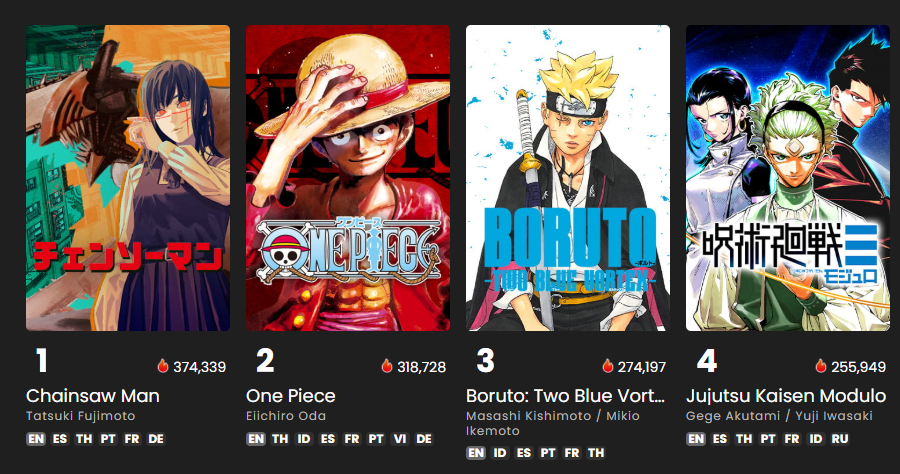Click the Chainsaw Man title link
Viewport: 900px width, 474px height.
click(93, 396)
